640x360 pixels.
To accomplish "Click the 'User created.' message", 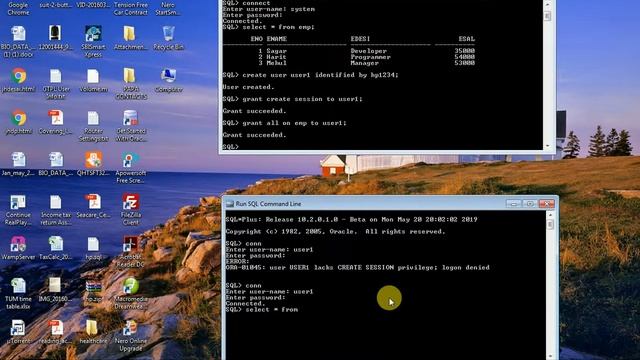I will click(248, 87).
